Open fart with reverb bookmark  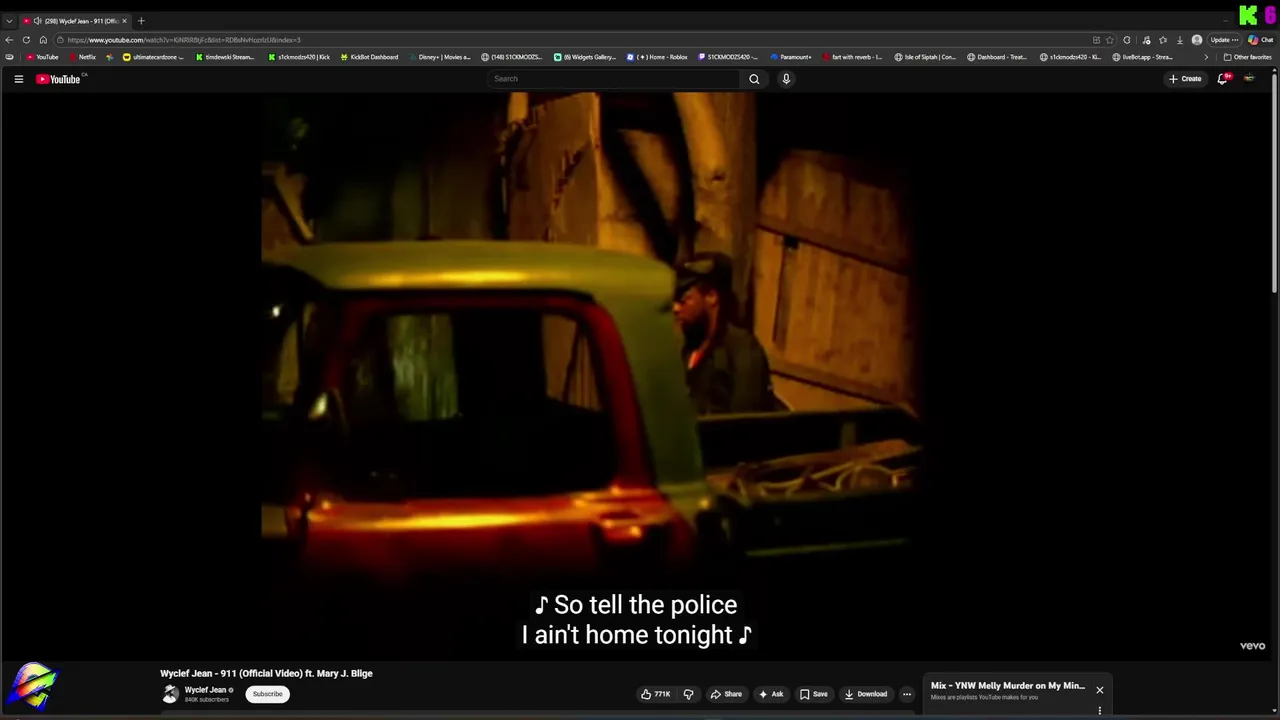[x=852, y=57]
